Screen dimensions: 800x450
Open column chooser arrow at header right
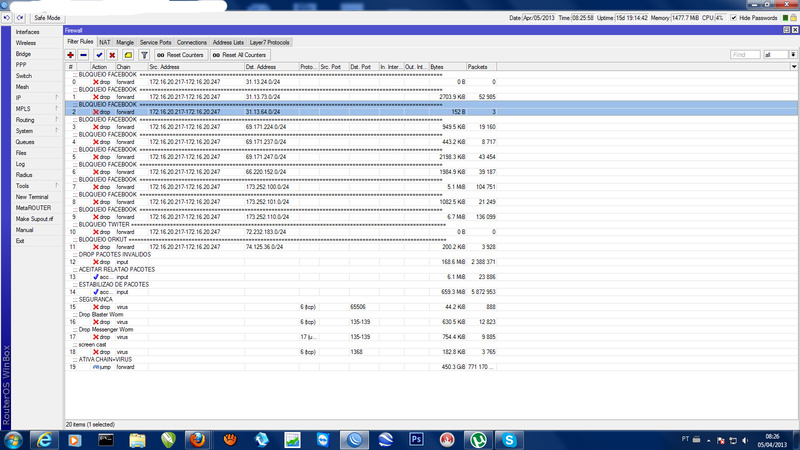pyautogui.click(x=794, y=67)
